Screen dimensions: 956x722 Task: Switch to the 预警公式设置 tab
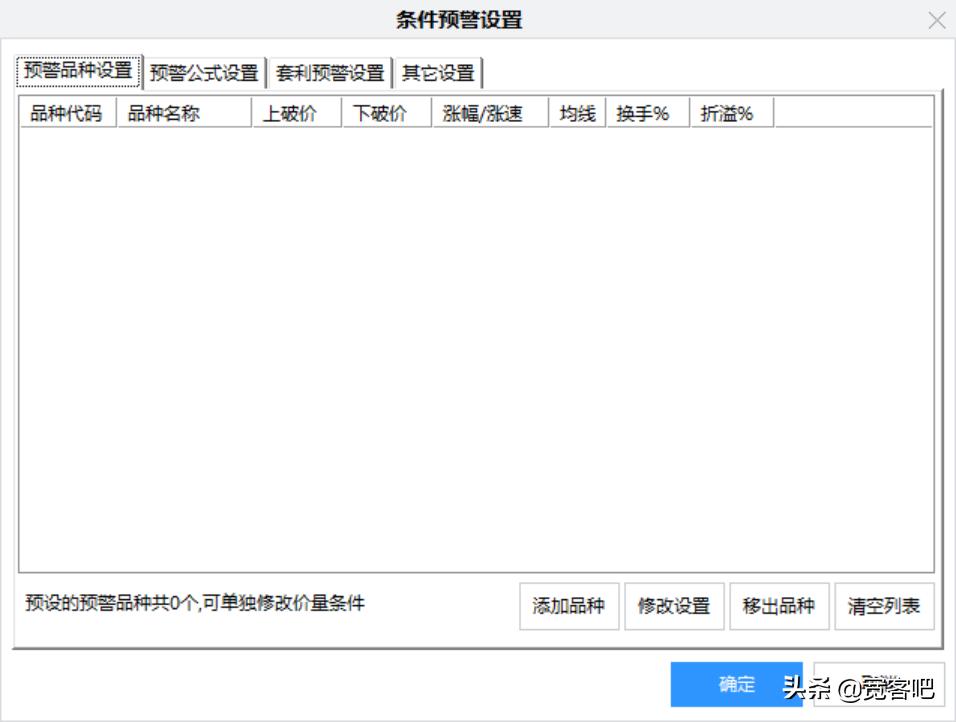point(205,72)
